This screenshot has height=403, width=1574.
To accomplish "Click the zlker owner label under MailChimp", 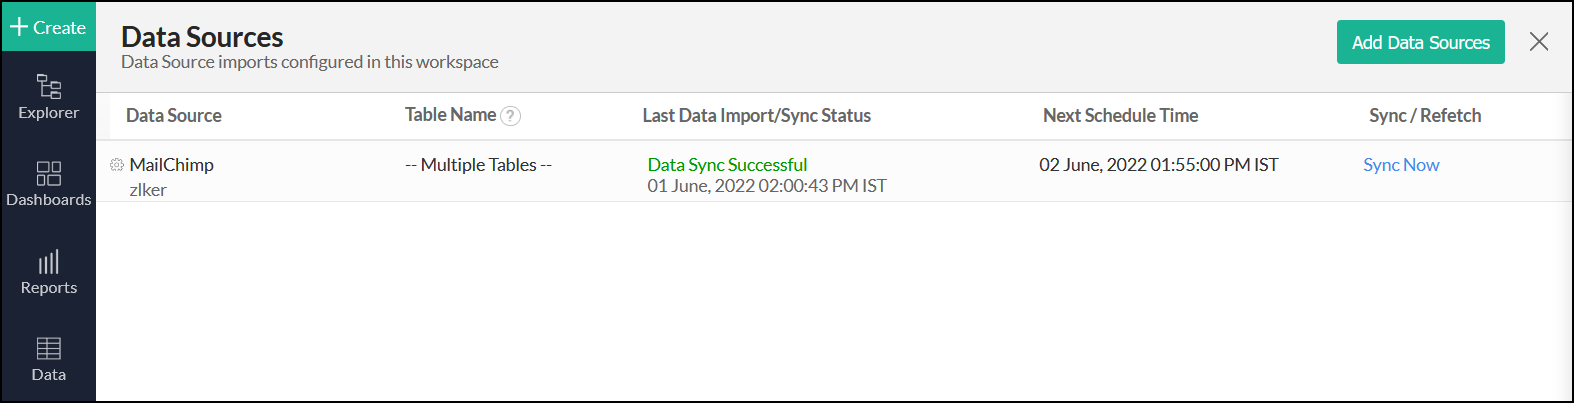I will point(148,190).
